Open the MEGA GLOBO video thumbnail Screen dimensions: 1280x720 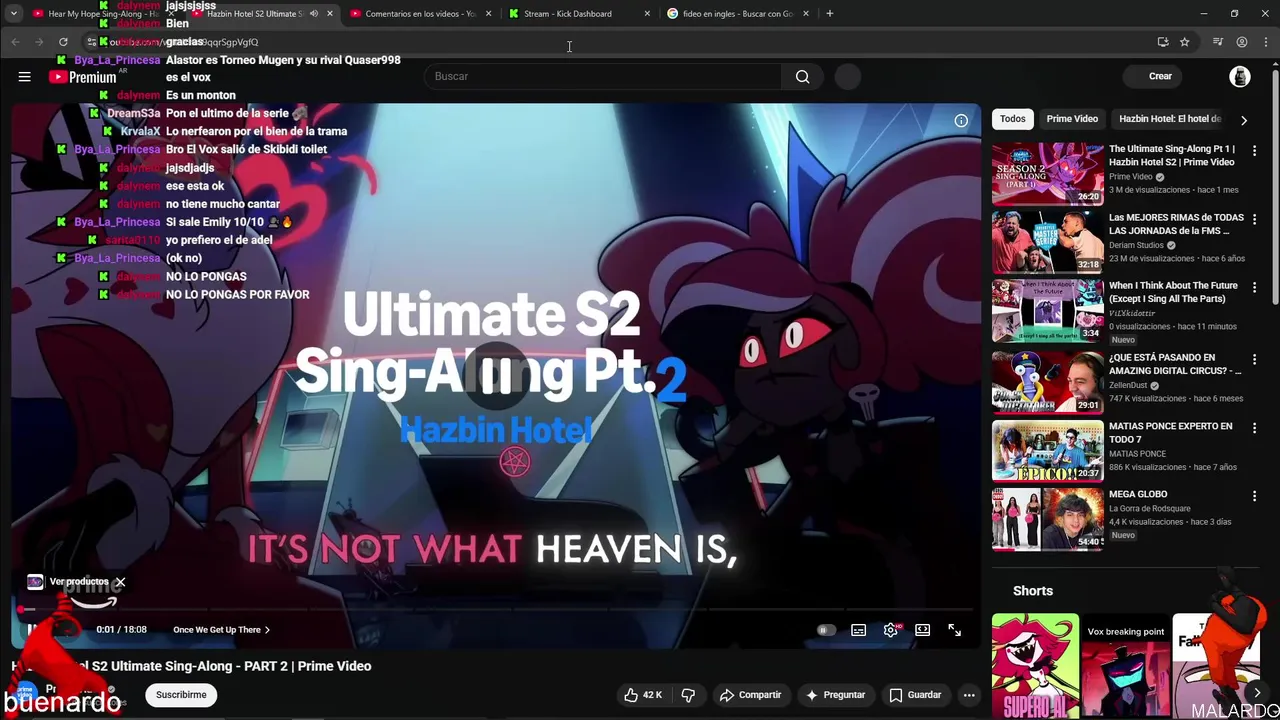(1047, 519)
